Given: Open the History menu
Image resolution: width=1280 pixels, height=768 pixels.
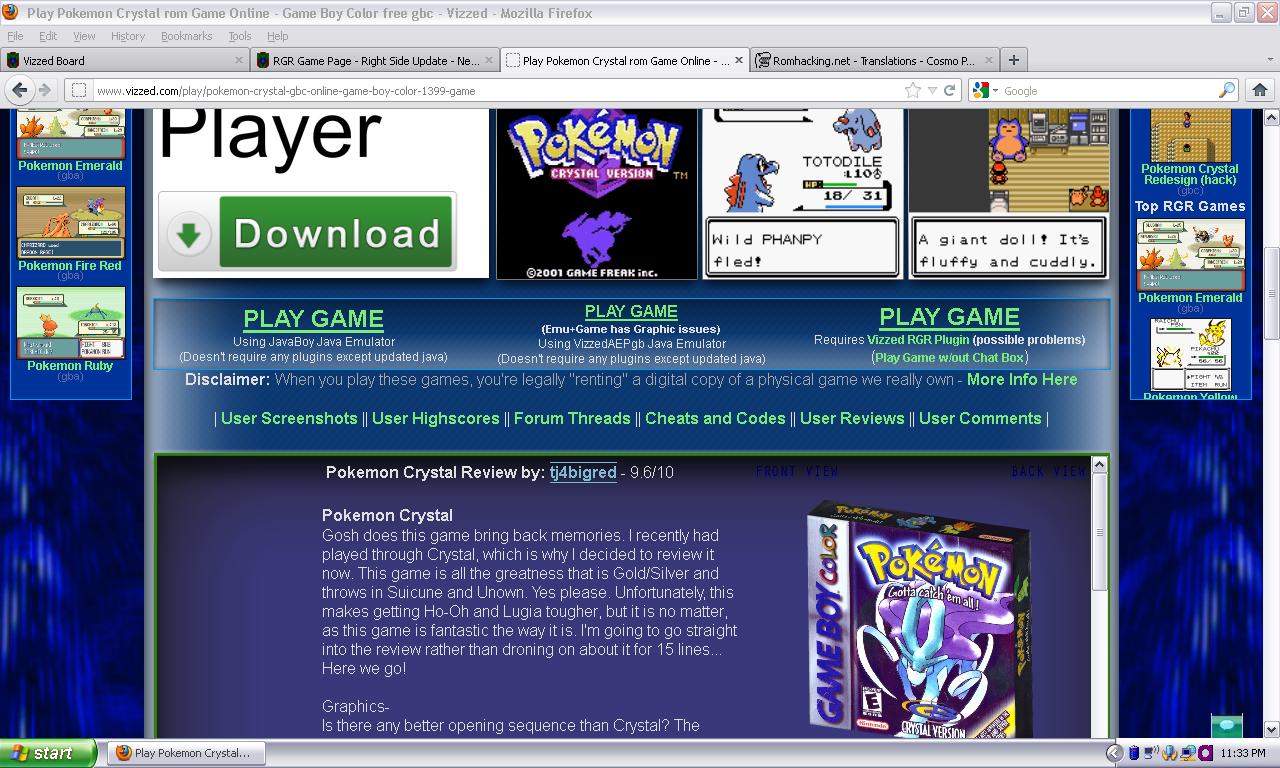Looking at the screenshot, I should (x=128, y=36).
